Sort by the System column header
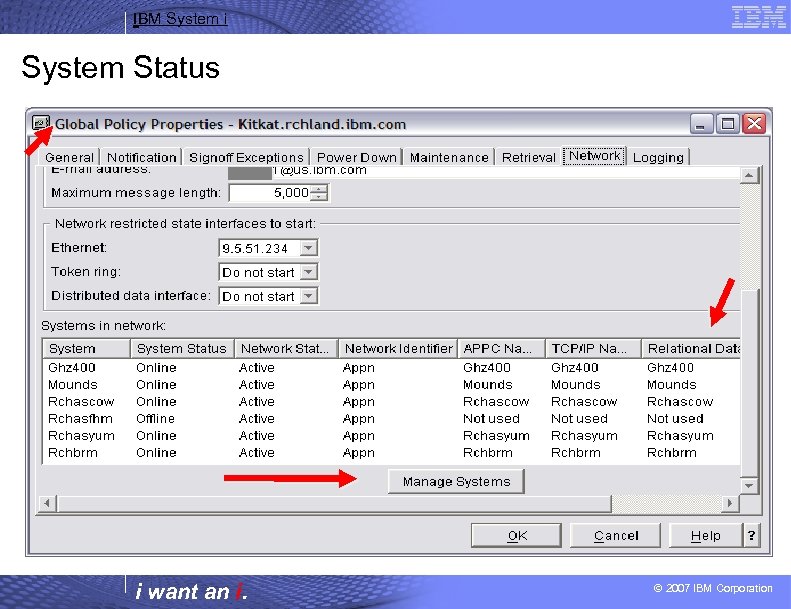This screenshot has height=609, width=791. coord(87,349)
